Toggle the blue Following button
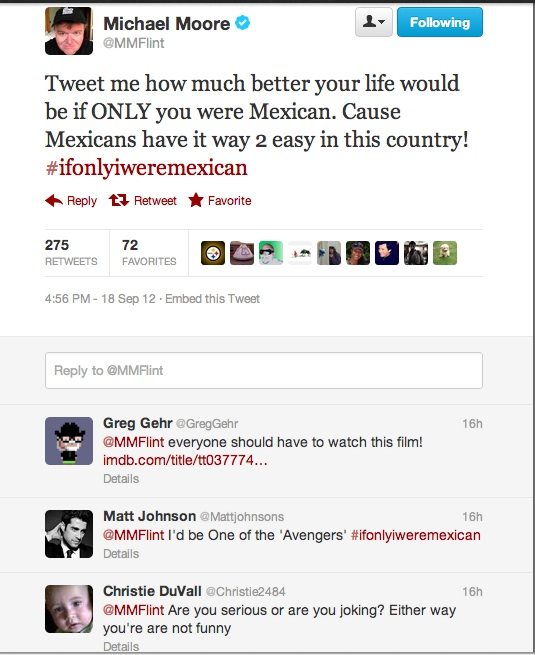The image size is (535, 655). tap(440, 22)
